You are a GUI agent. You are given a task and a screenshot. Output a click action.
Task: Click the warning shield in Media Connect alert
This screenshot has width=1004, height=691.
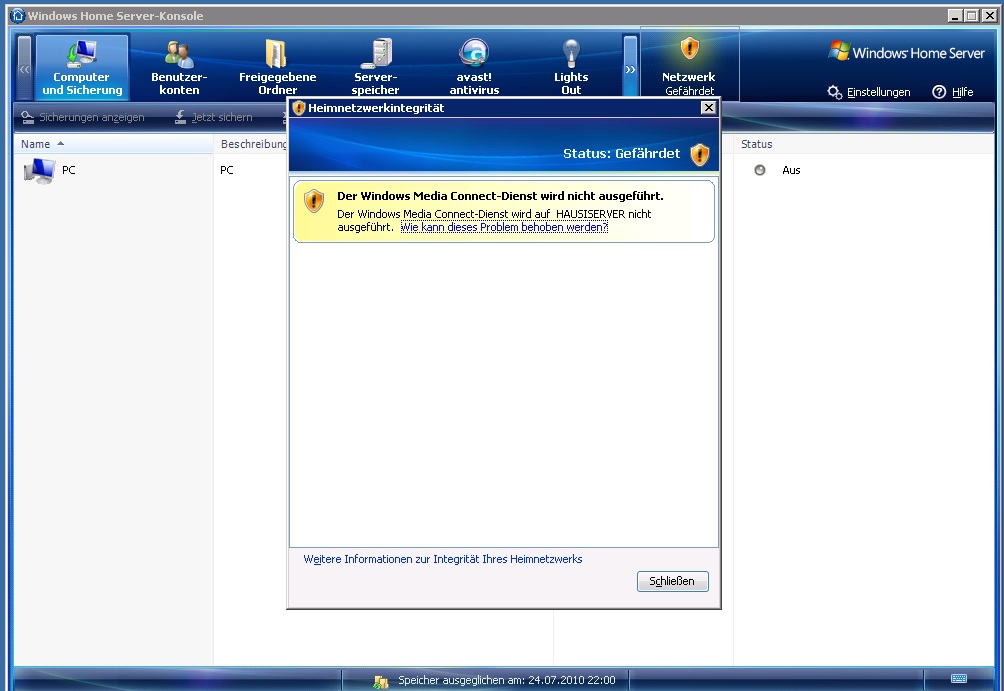314,201
